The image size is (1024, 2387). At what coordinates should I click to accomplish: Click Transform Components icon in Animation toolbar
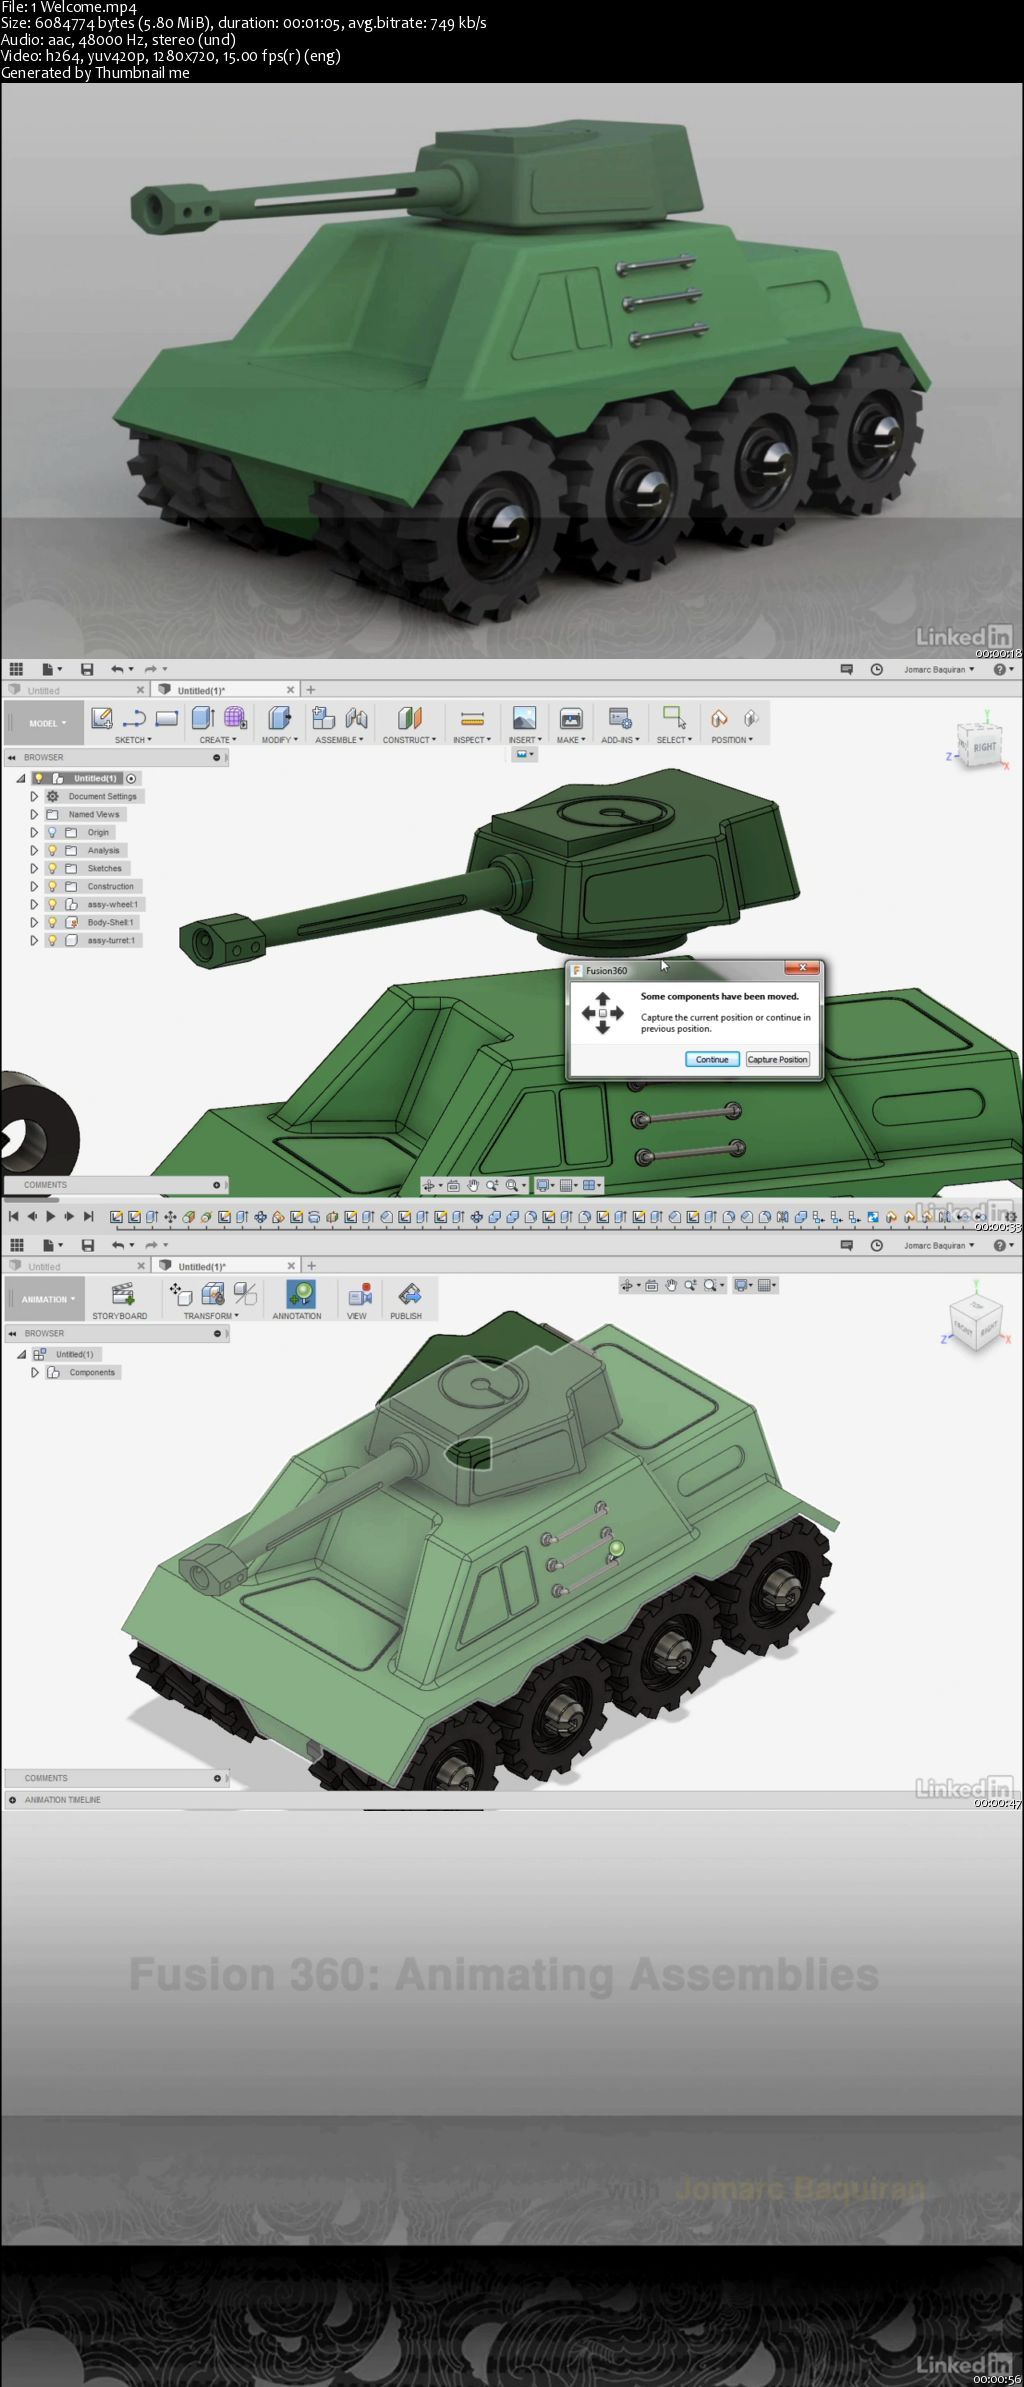[x=181, y=1294]
